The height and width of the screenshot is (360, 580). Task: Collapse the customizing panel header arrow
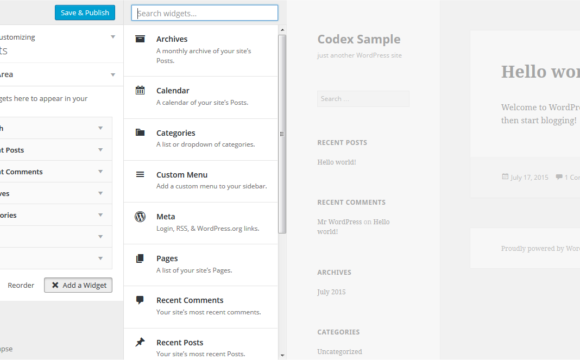[x=113, y=37]
